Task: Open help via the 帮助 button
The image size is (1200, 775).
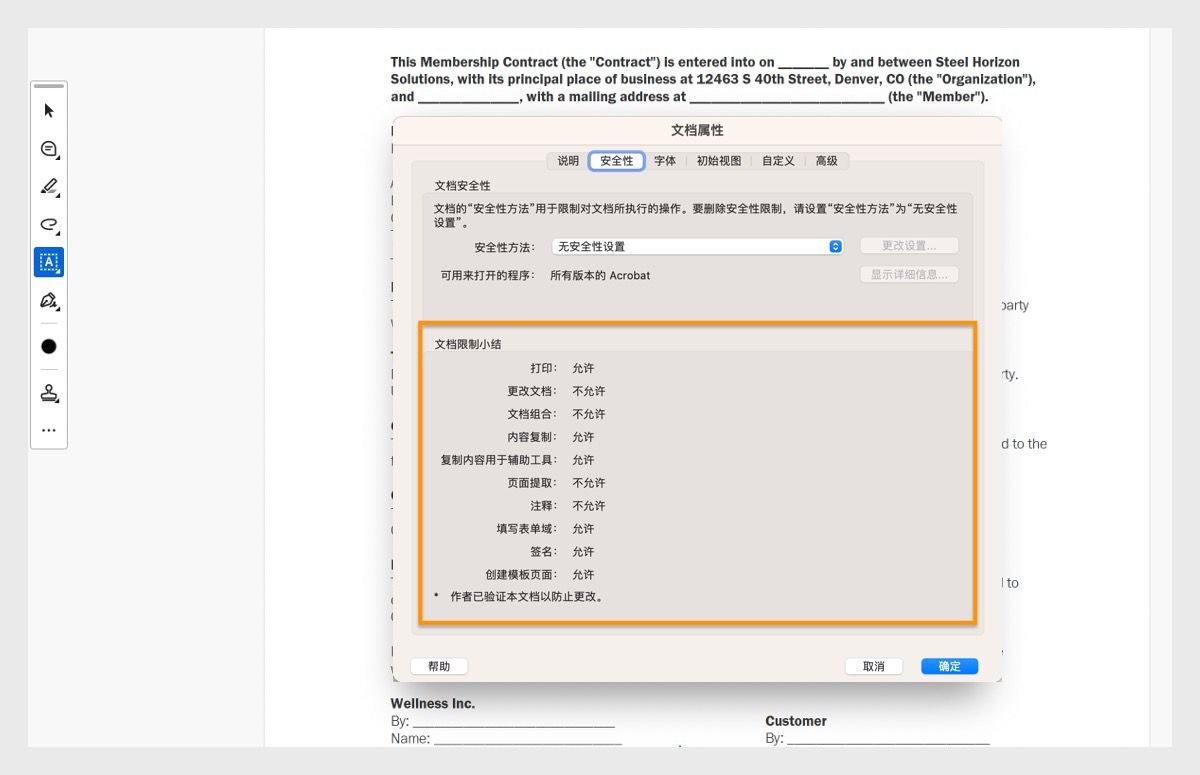Action: point(438,666)
